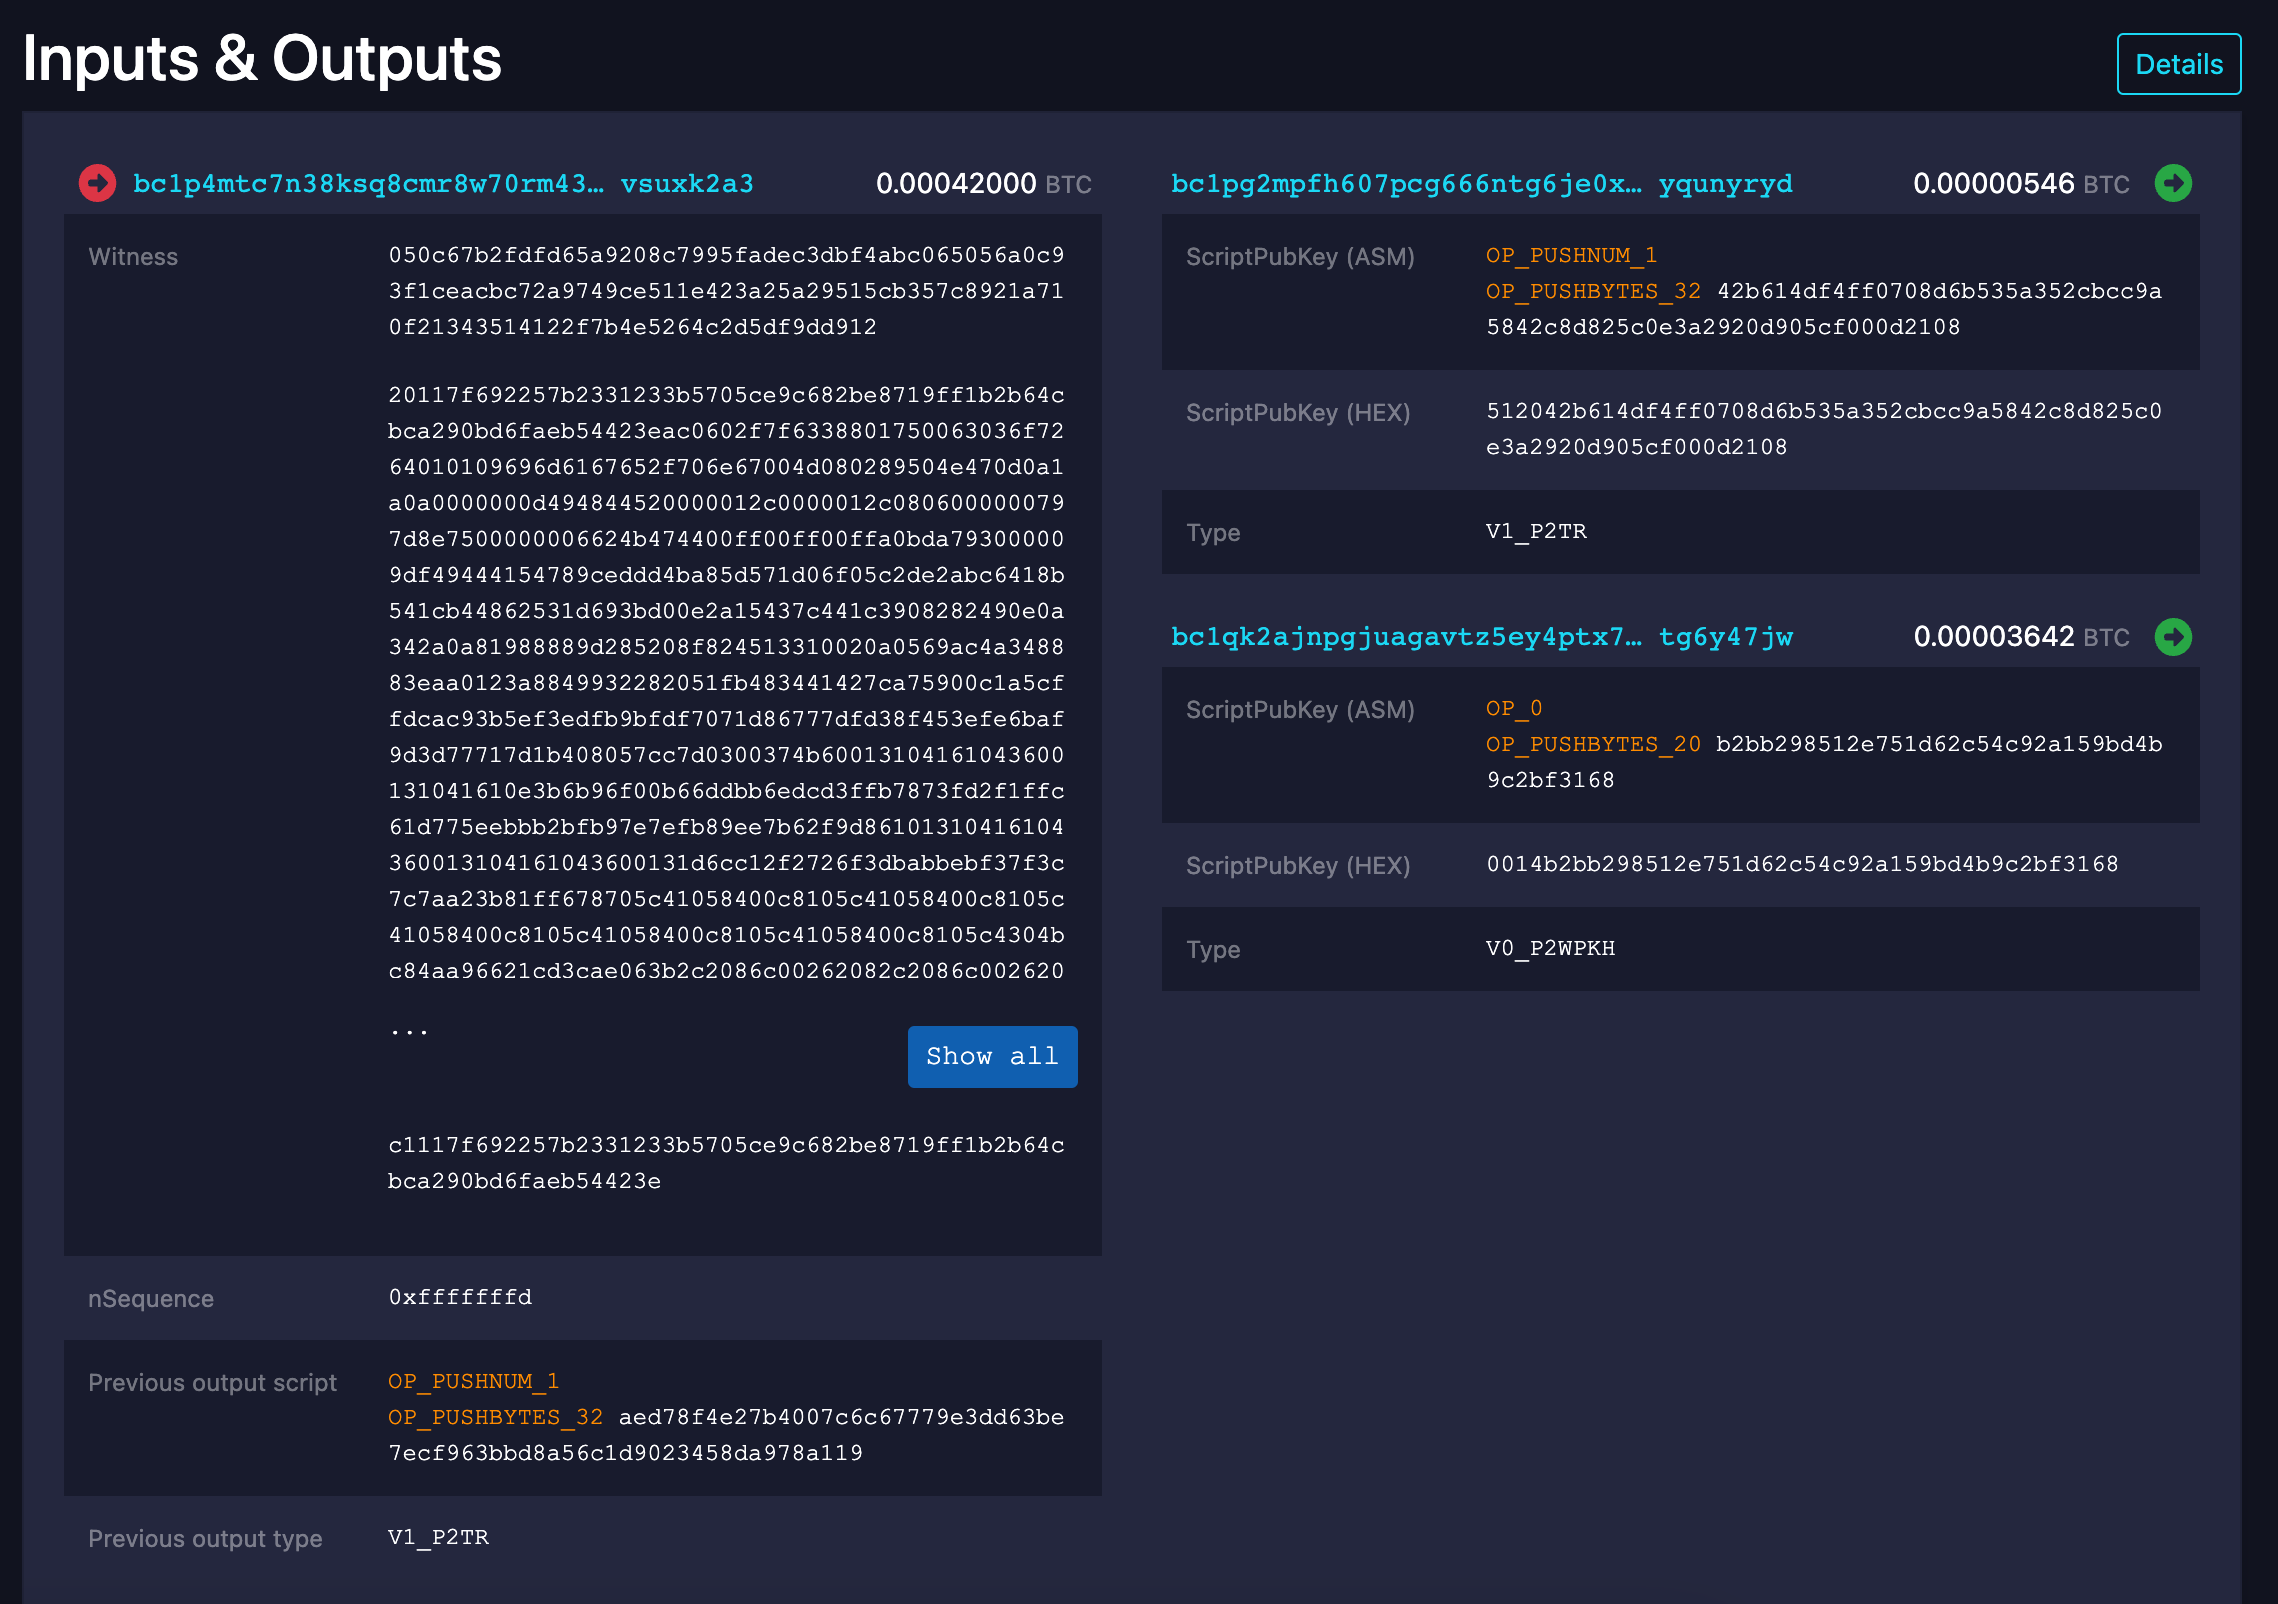Click the second output ScriptPubKey HEX value
Viewport: 2278px width, 1604px height.
[x=1802, y=864]
